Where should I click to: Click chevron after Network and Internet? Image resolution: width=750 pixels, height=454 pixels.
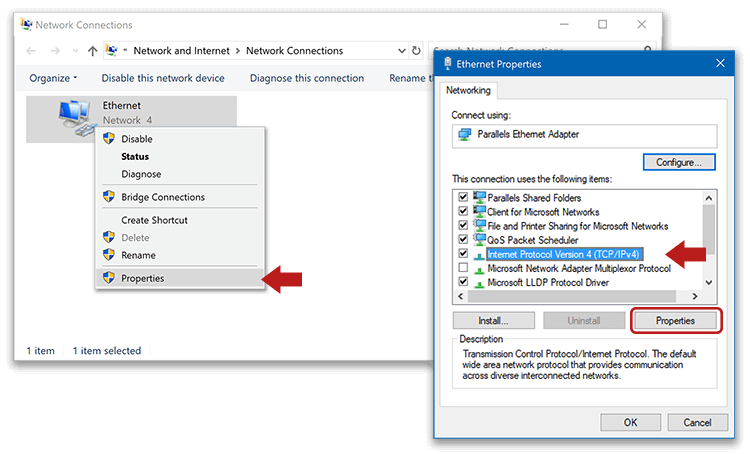238,51
